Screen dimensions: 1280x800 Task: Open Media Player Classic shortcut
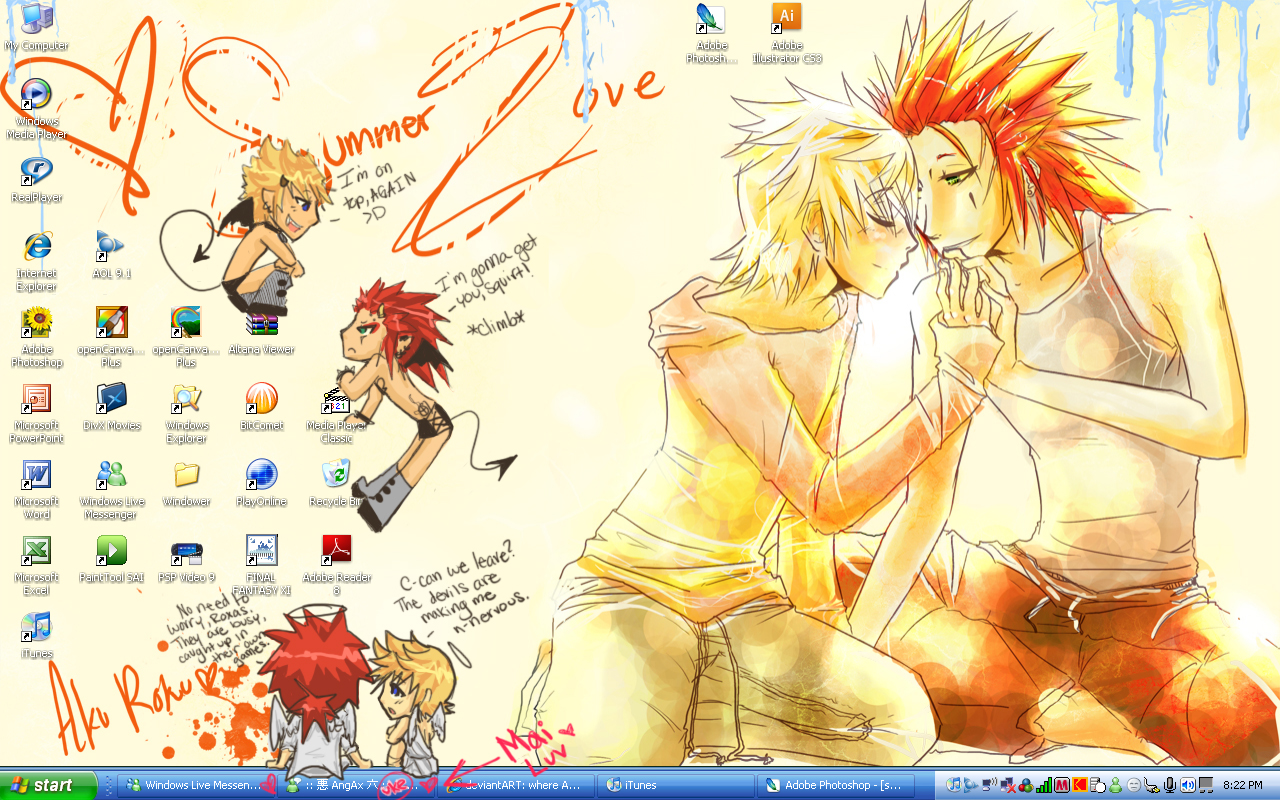(336, 413)
